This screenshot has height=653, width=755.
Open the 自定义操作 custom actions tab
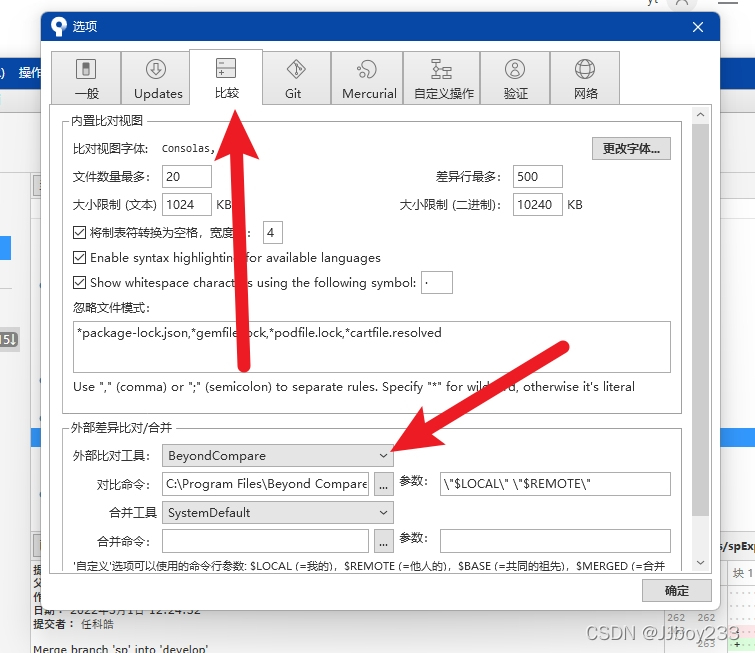[x=442, y=78]
